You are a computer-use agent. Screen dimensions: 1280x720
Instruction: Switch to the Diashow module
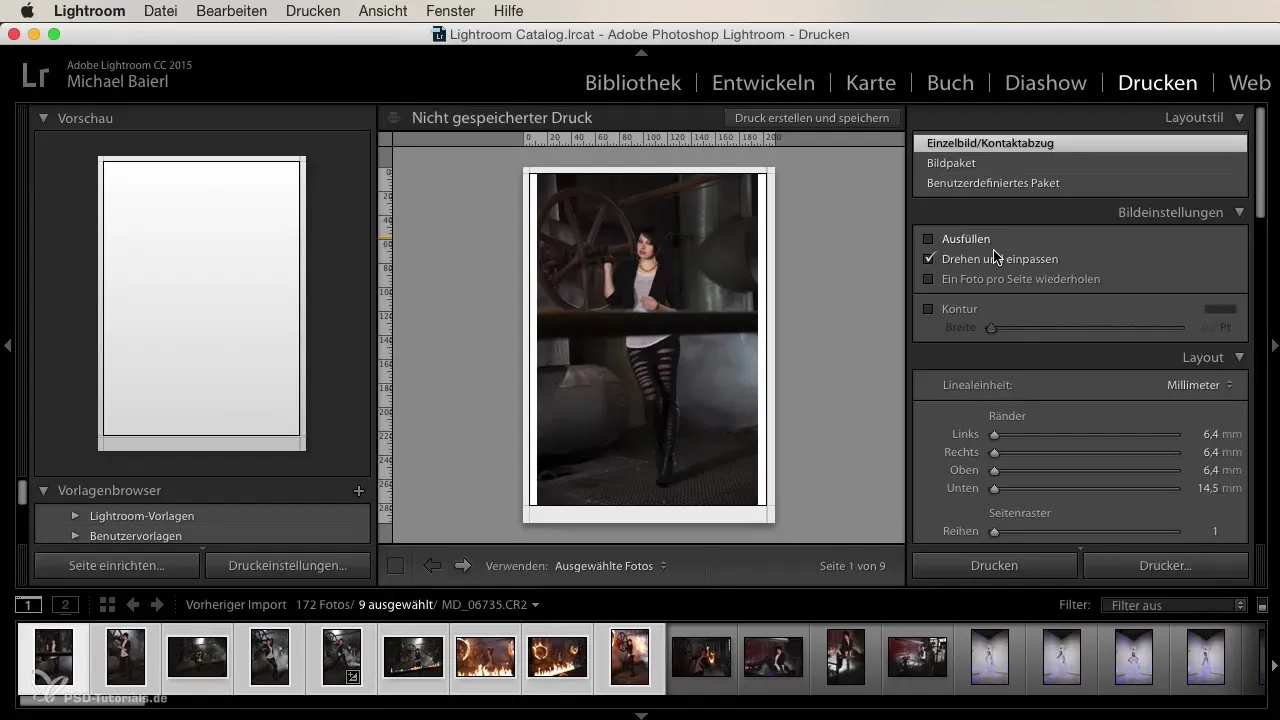(x=1046, y=82)
